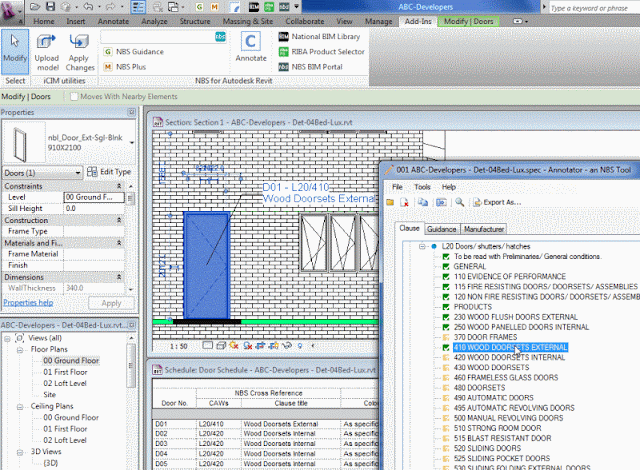
Task: Click the Redo arrow in quick access toolbar
Action: click(110, 7)
